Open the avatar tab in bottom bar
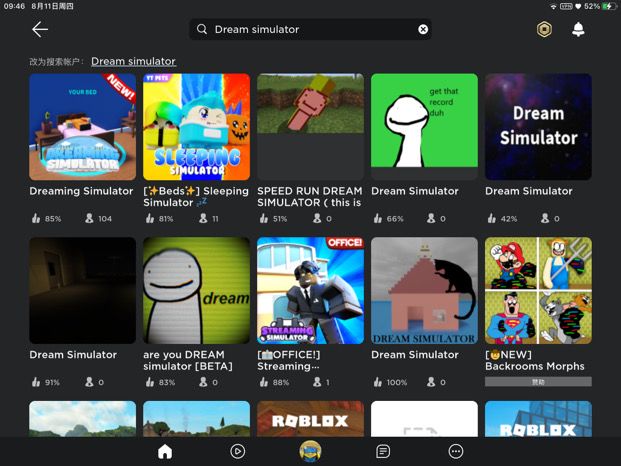621x466 pixels. click(x=310, y=451)
